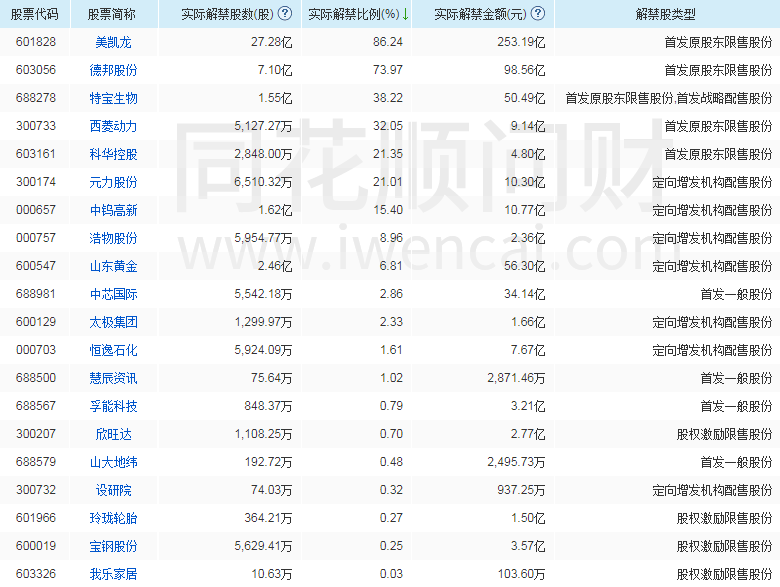Open stock link 西菱动力

(113, 126)
